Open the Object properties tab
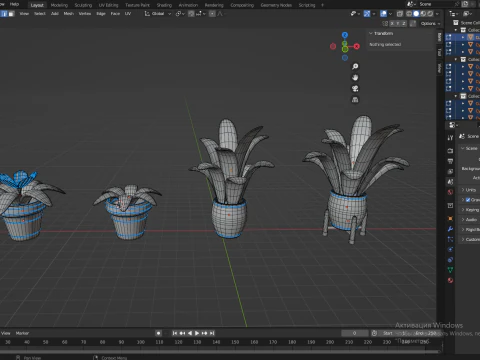The image size is (480, 360). 450,218
